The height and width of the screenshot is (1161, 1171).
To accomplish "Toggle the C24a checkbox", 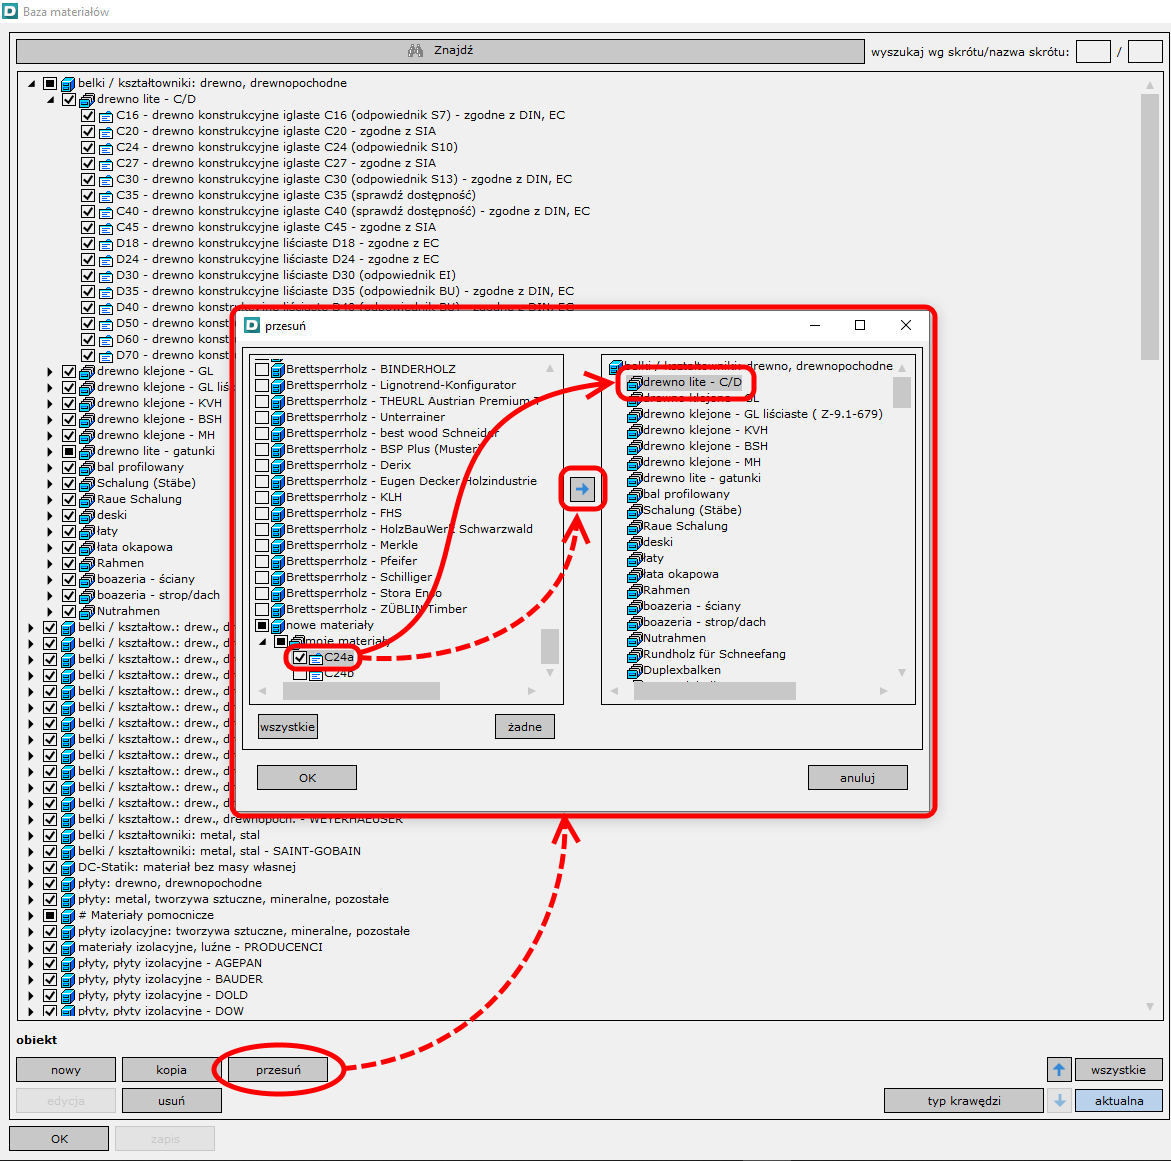I will (x=300, y=658).
